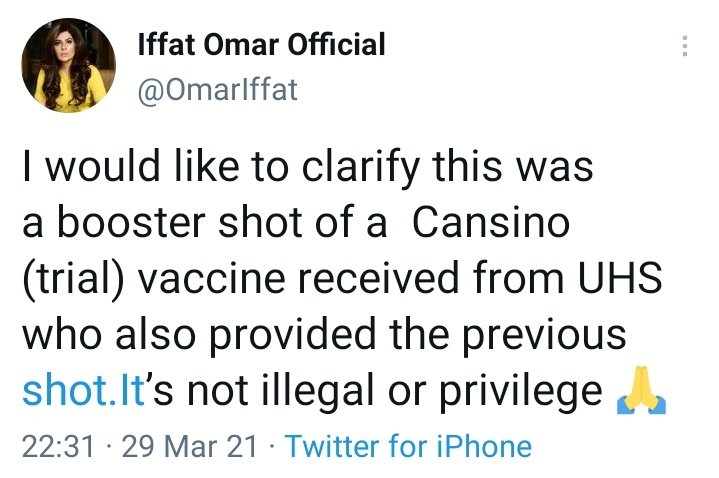The width and height of the screenshot is (719, 478).
Task: Open the three-dot more options menu
Action: click(x=685, y=47)
